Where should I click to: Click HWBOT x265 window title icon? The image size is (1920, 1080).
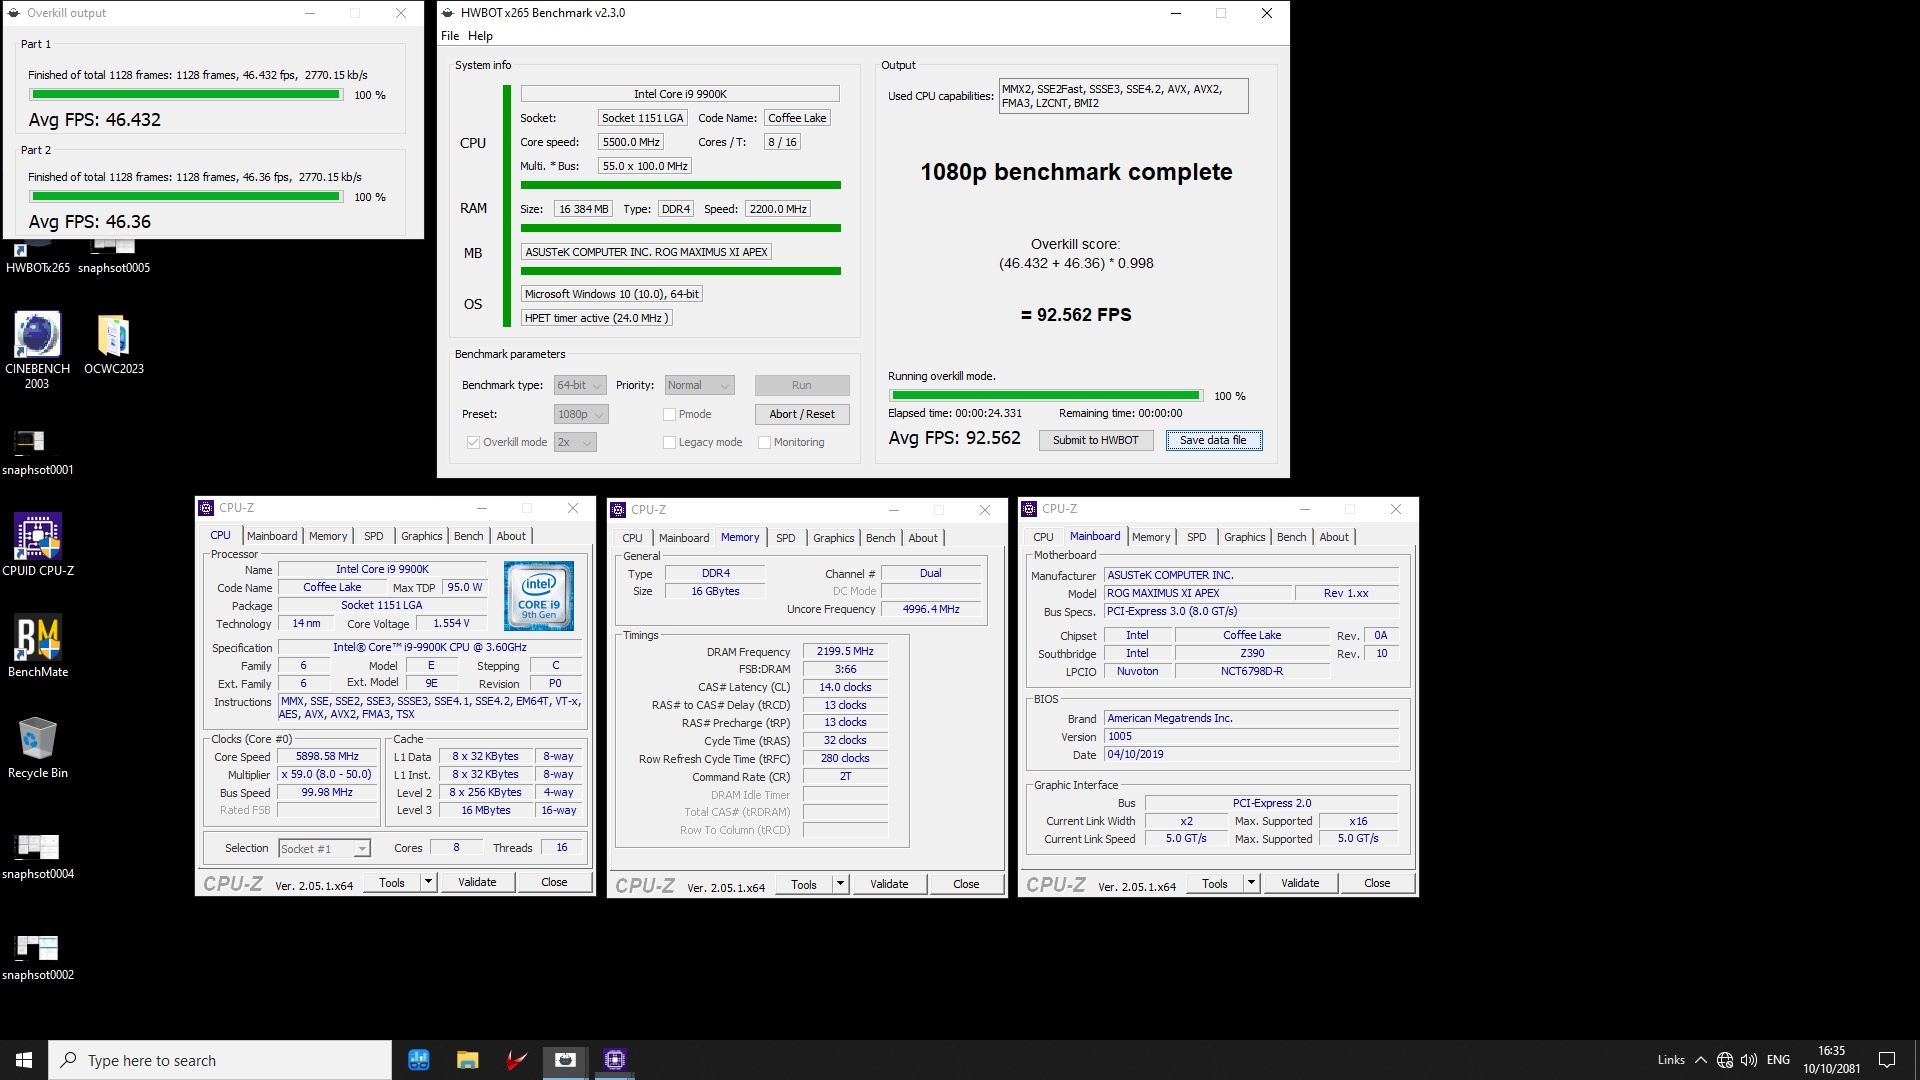click(448, 13)
